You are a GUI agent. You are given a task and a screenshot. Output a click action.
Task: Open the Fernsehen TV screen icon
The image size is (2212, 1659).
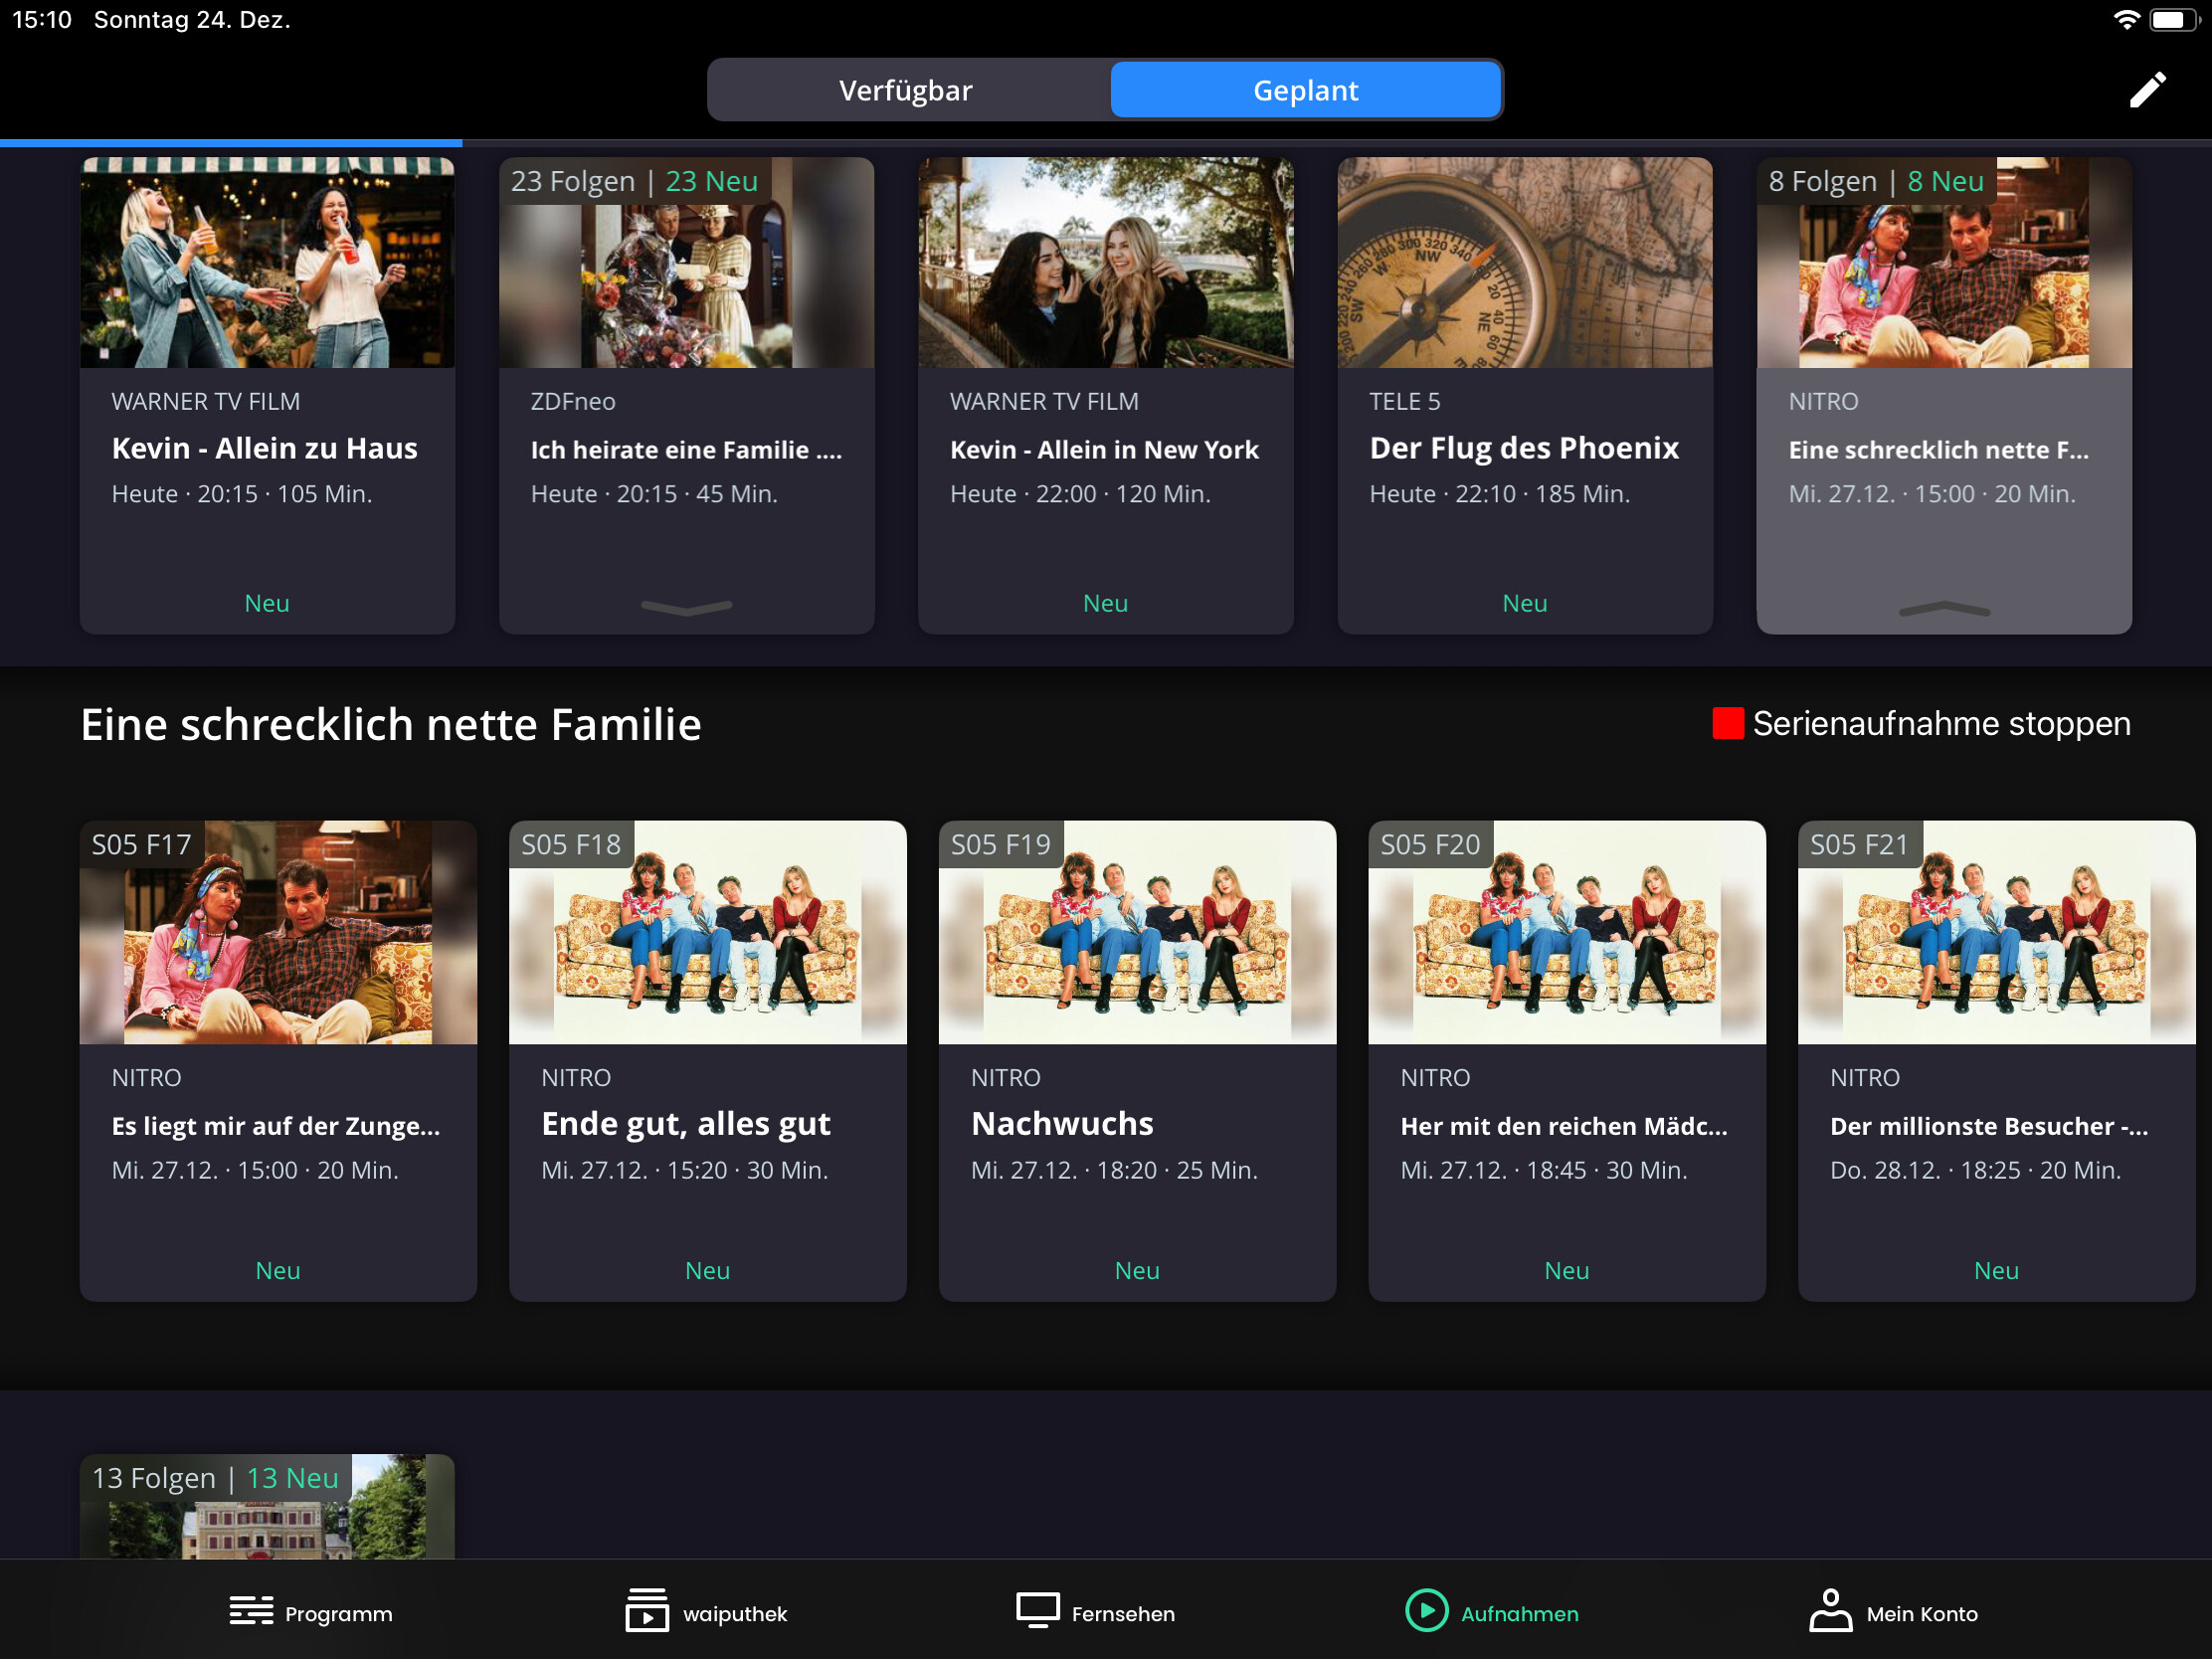(x=1037, y=1611)
